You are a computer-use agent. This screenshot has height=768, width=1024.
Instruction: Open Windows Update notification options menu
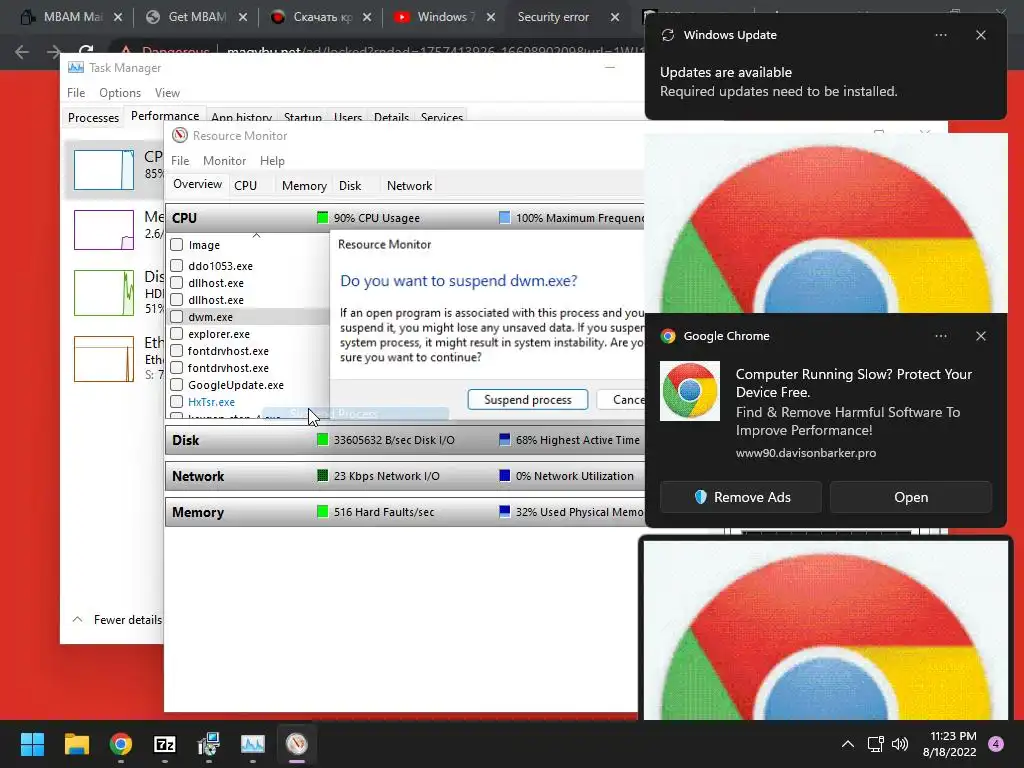tap(941, 35)
